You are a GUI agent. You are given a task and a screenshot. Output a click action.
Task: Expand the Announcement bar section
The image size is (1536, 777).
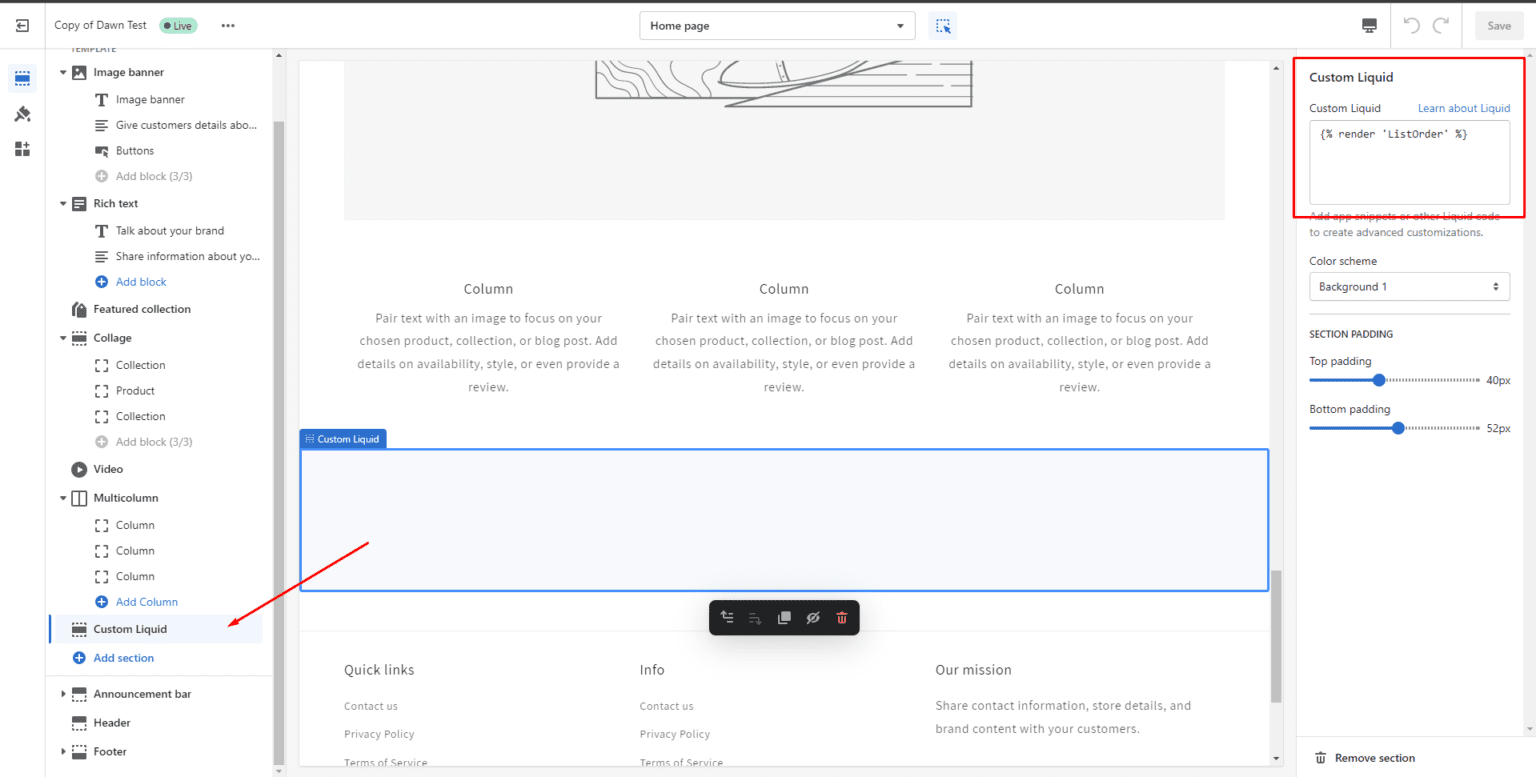[63, 694]
